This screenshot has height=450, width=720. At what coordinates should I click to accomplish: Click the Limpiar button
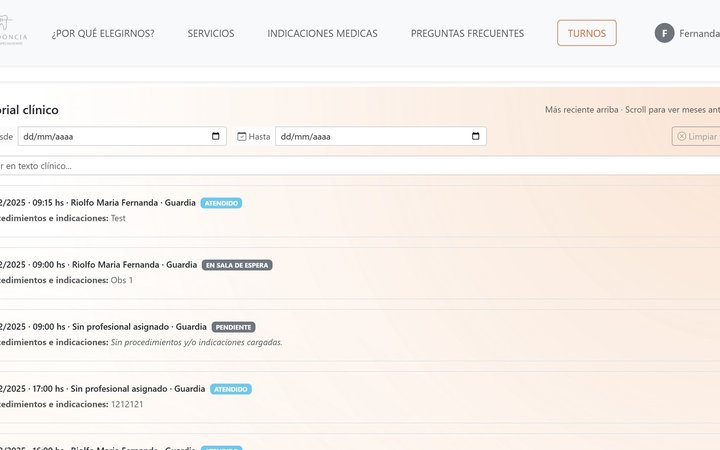[x=696, y=136]
